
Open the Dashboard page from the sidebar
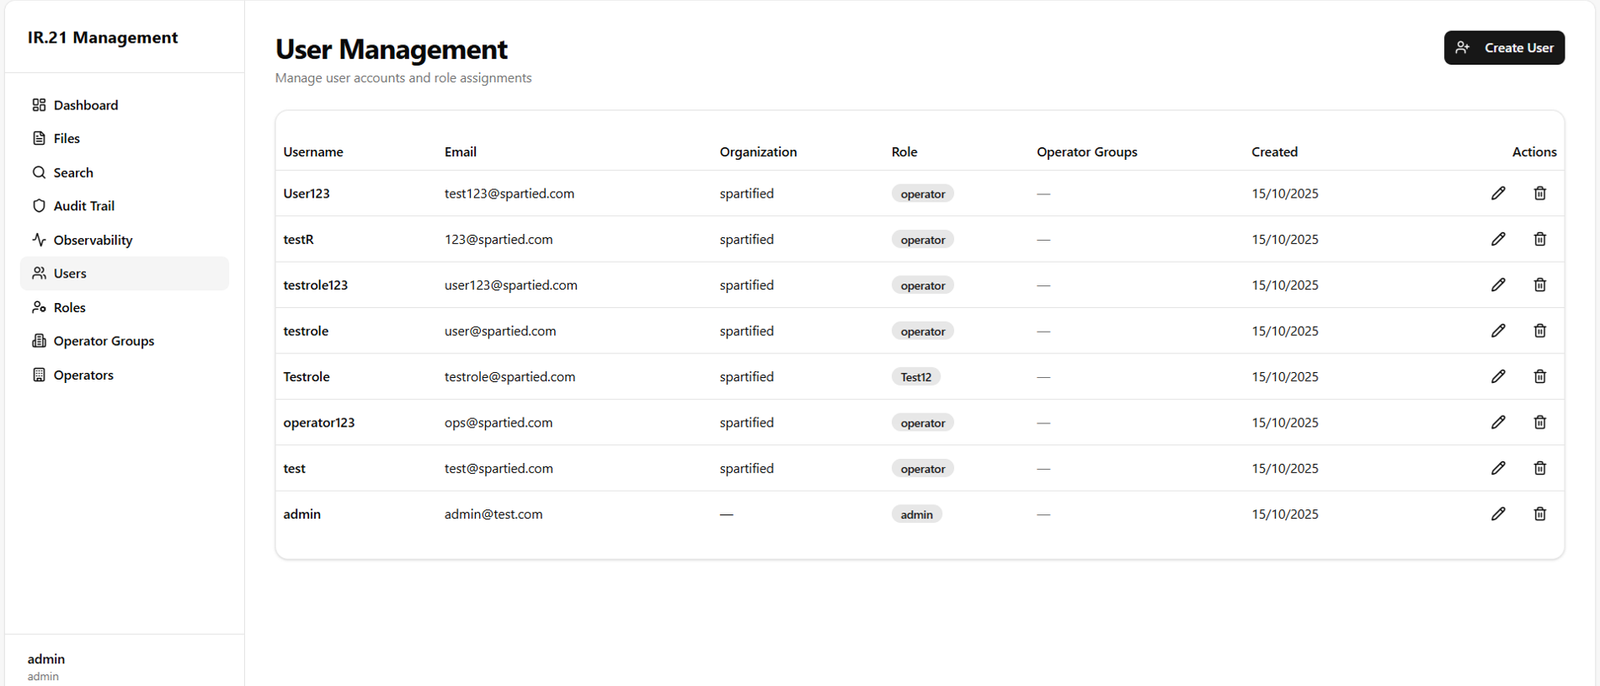(x=85, y=105)
